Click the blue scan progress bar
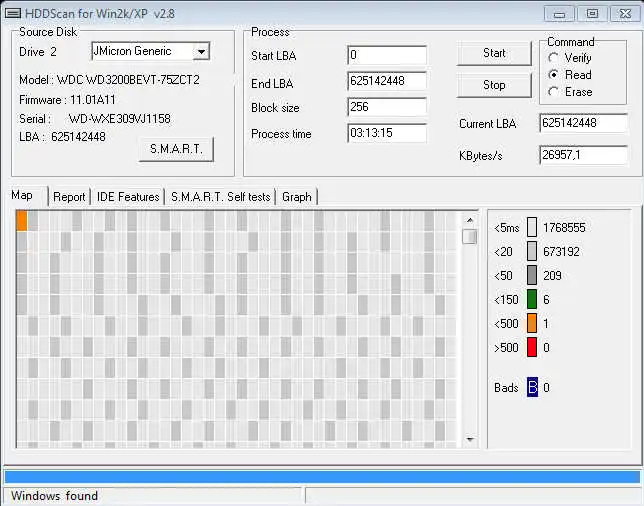The width and height of the screenshot is (644, 506). 322,477
